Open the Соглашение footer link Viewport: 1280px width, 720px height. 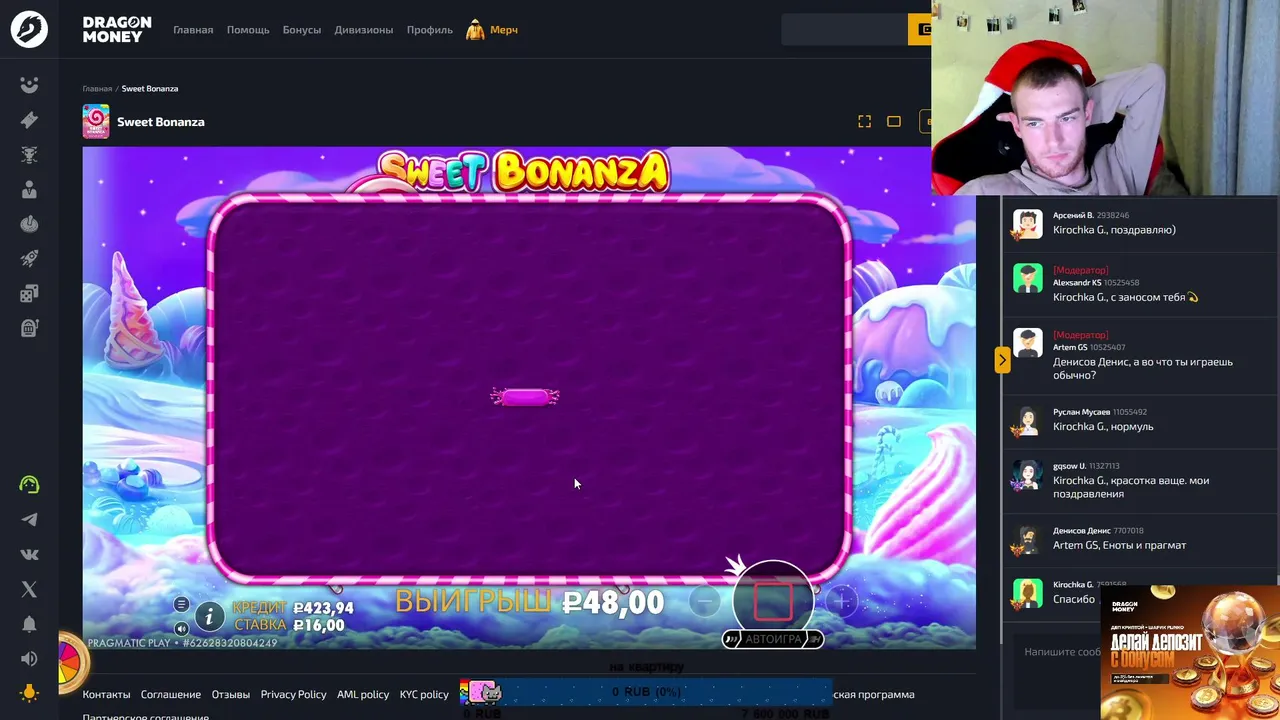[171, 694]
